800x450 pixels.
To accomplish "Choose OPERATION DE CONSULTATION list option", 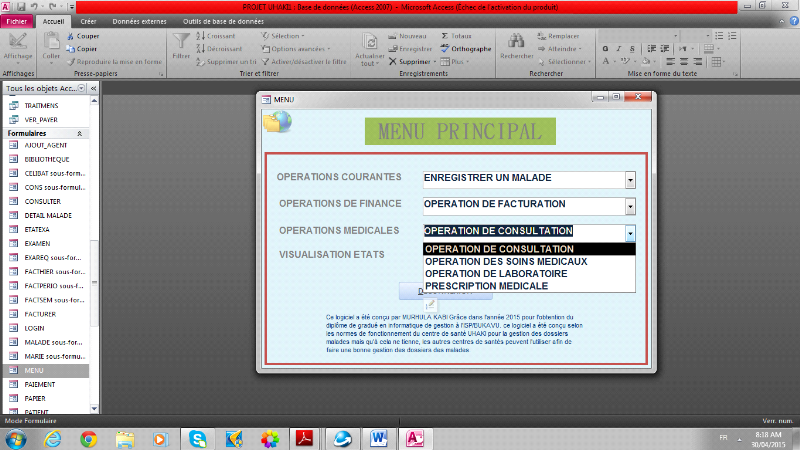I will 529,249.
